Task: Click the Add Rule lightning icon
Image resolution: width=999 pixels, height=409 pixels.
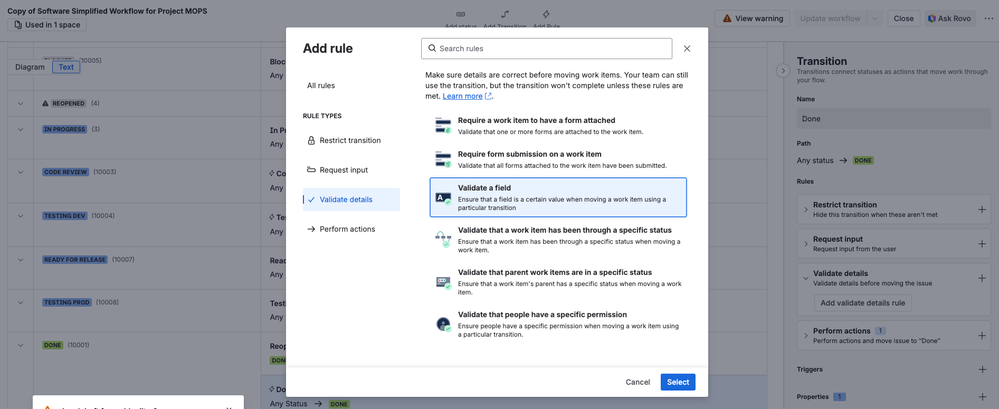Action: point(546,15)
